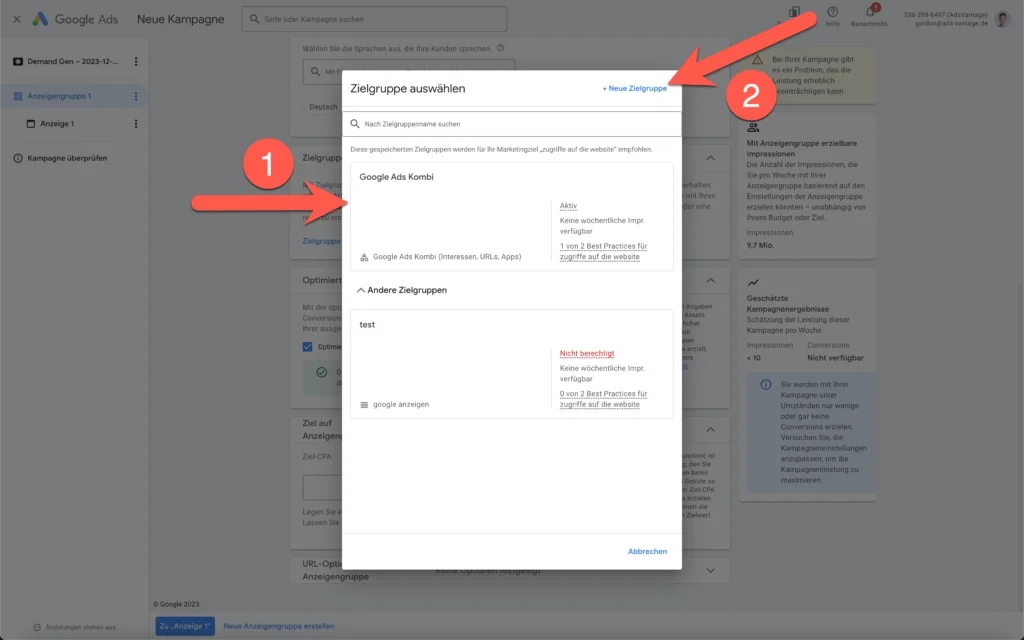Select the test audience card
This screenshot has width=1024, height=640.
tap(512, 364)
